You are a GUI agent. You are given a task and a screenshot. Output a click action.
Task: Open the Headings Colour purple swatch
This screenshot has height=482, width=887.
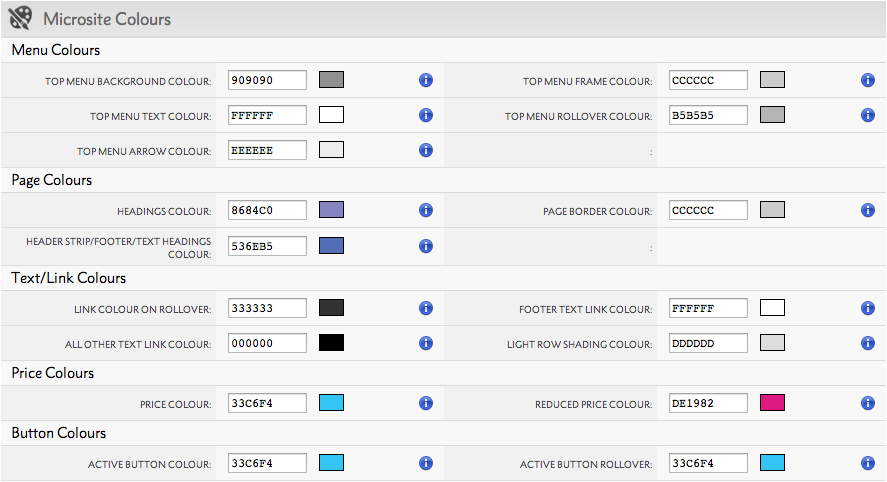pos(331,210)
